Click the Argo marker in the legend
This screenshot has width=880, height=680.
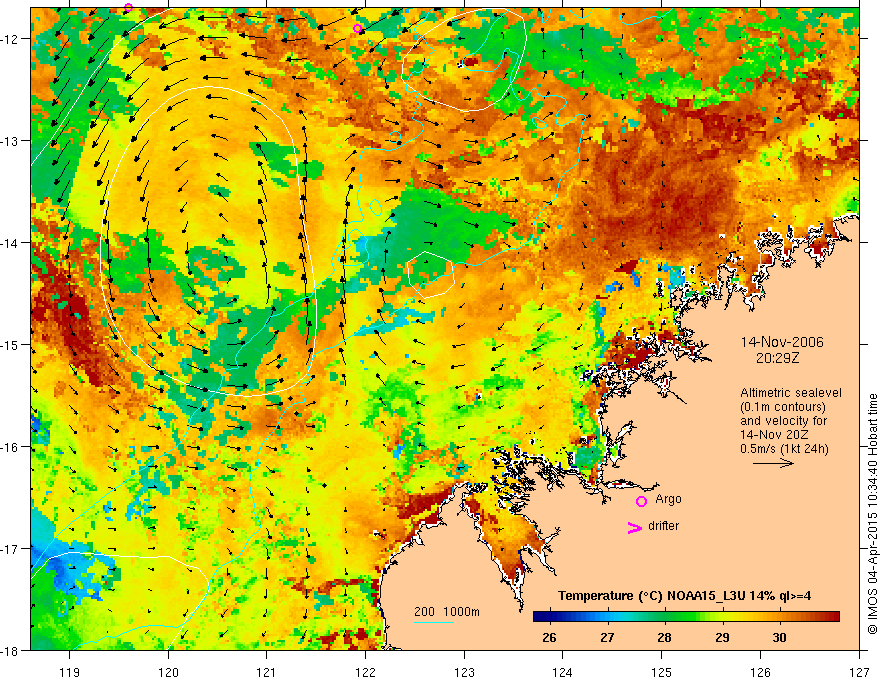coord(641,501)
